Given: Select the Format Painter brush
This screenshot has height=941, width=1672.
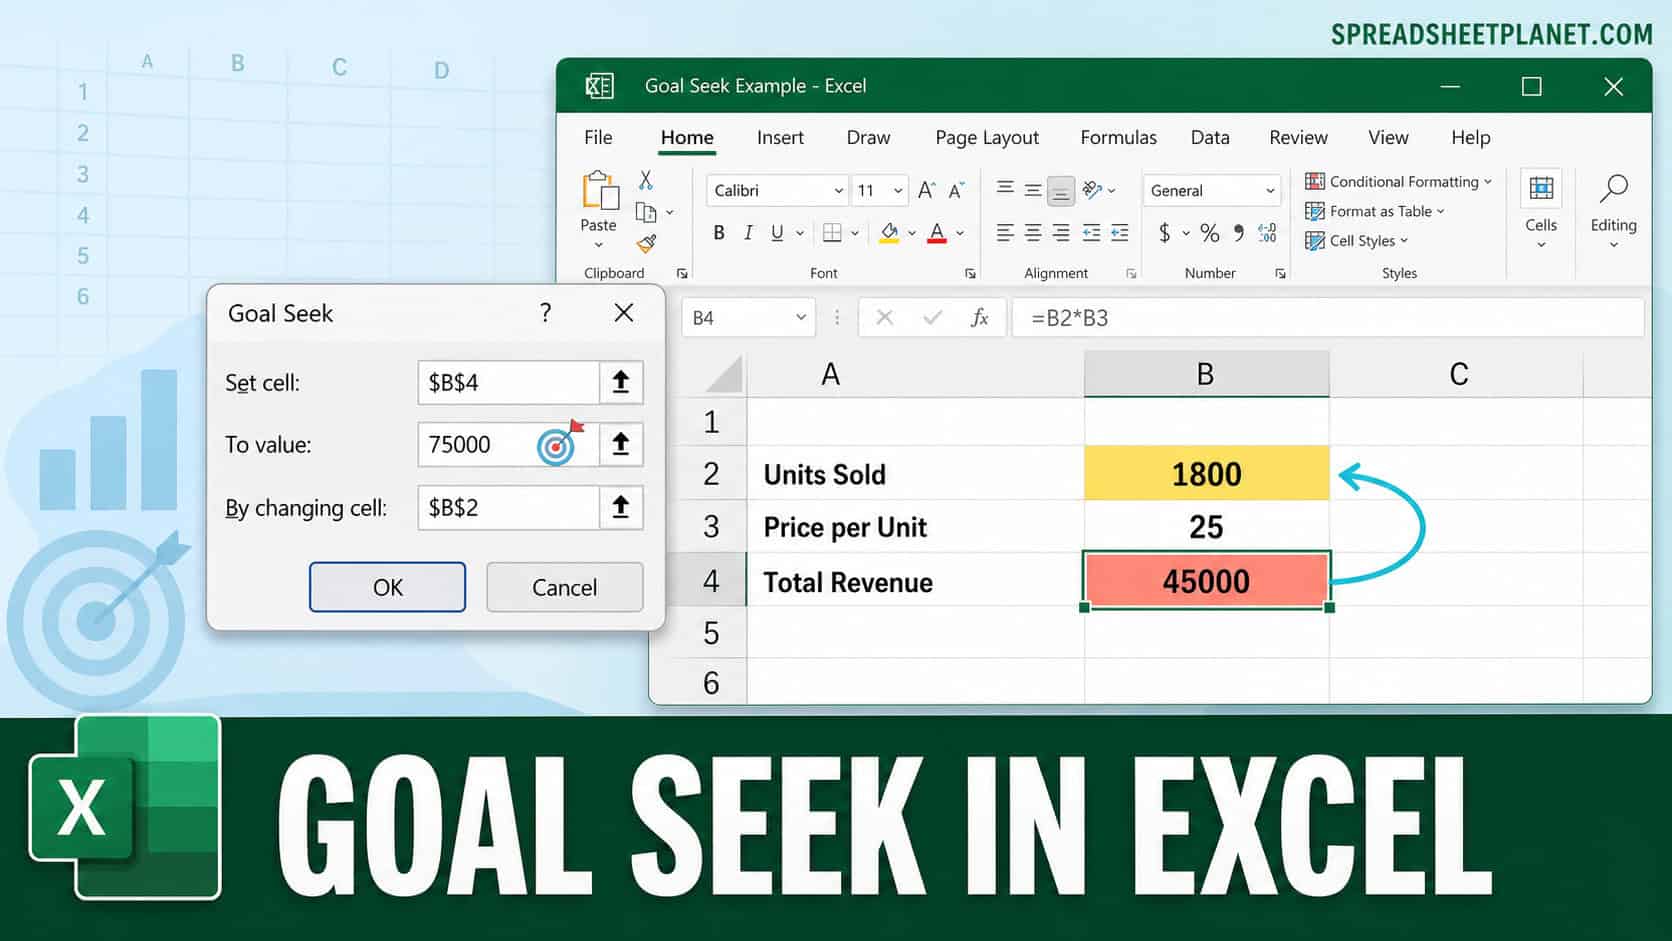Looking at the screenshot, I should click(x=647, y=243).
